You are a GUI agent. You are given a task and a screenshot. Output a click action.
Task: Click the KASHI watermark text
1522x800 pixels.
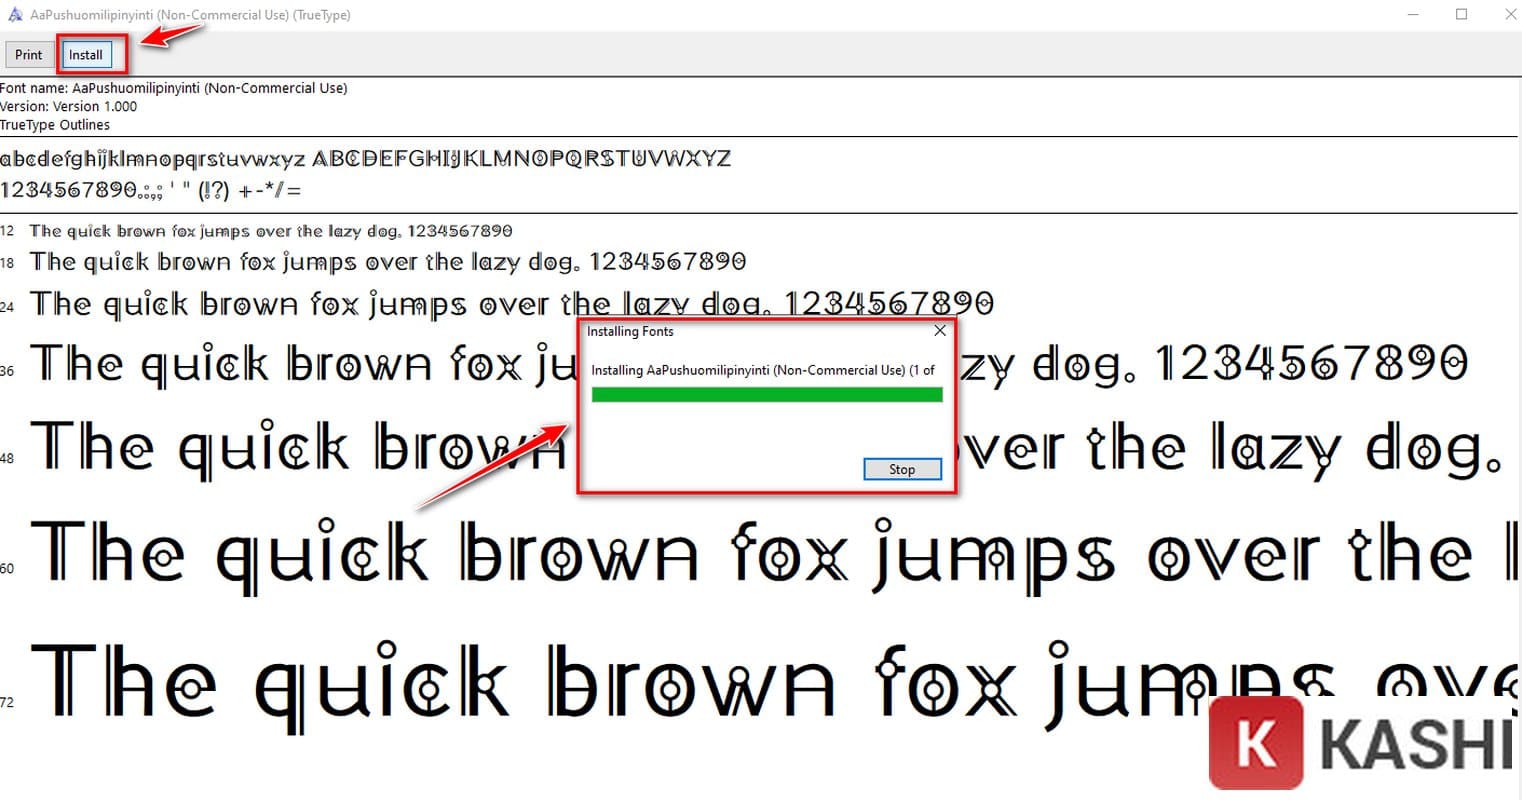1420,745
